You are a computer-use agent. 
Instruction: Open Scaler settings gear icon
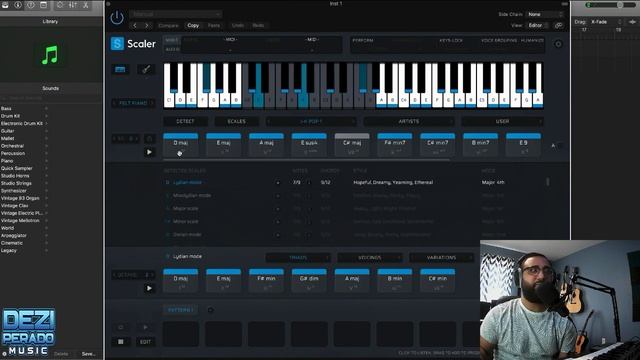pos(558,44)
